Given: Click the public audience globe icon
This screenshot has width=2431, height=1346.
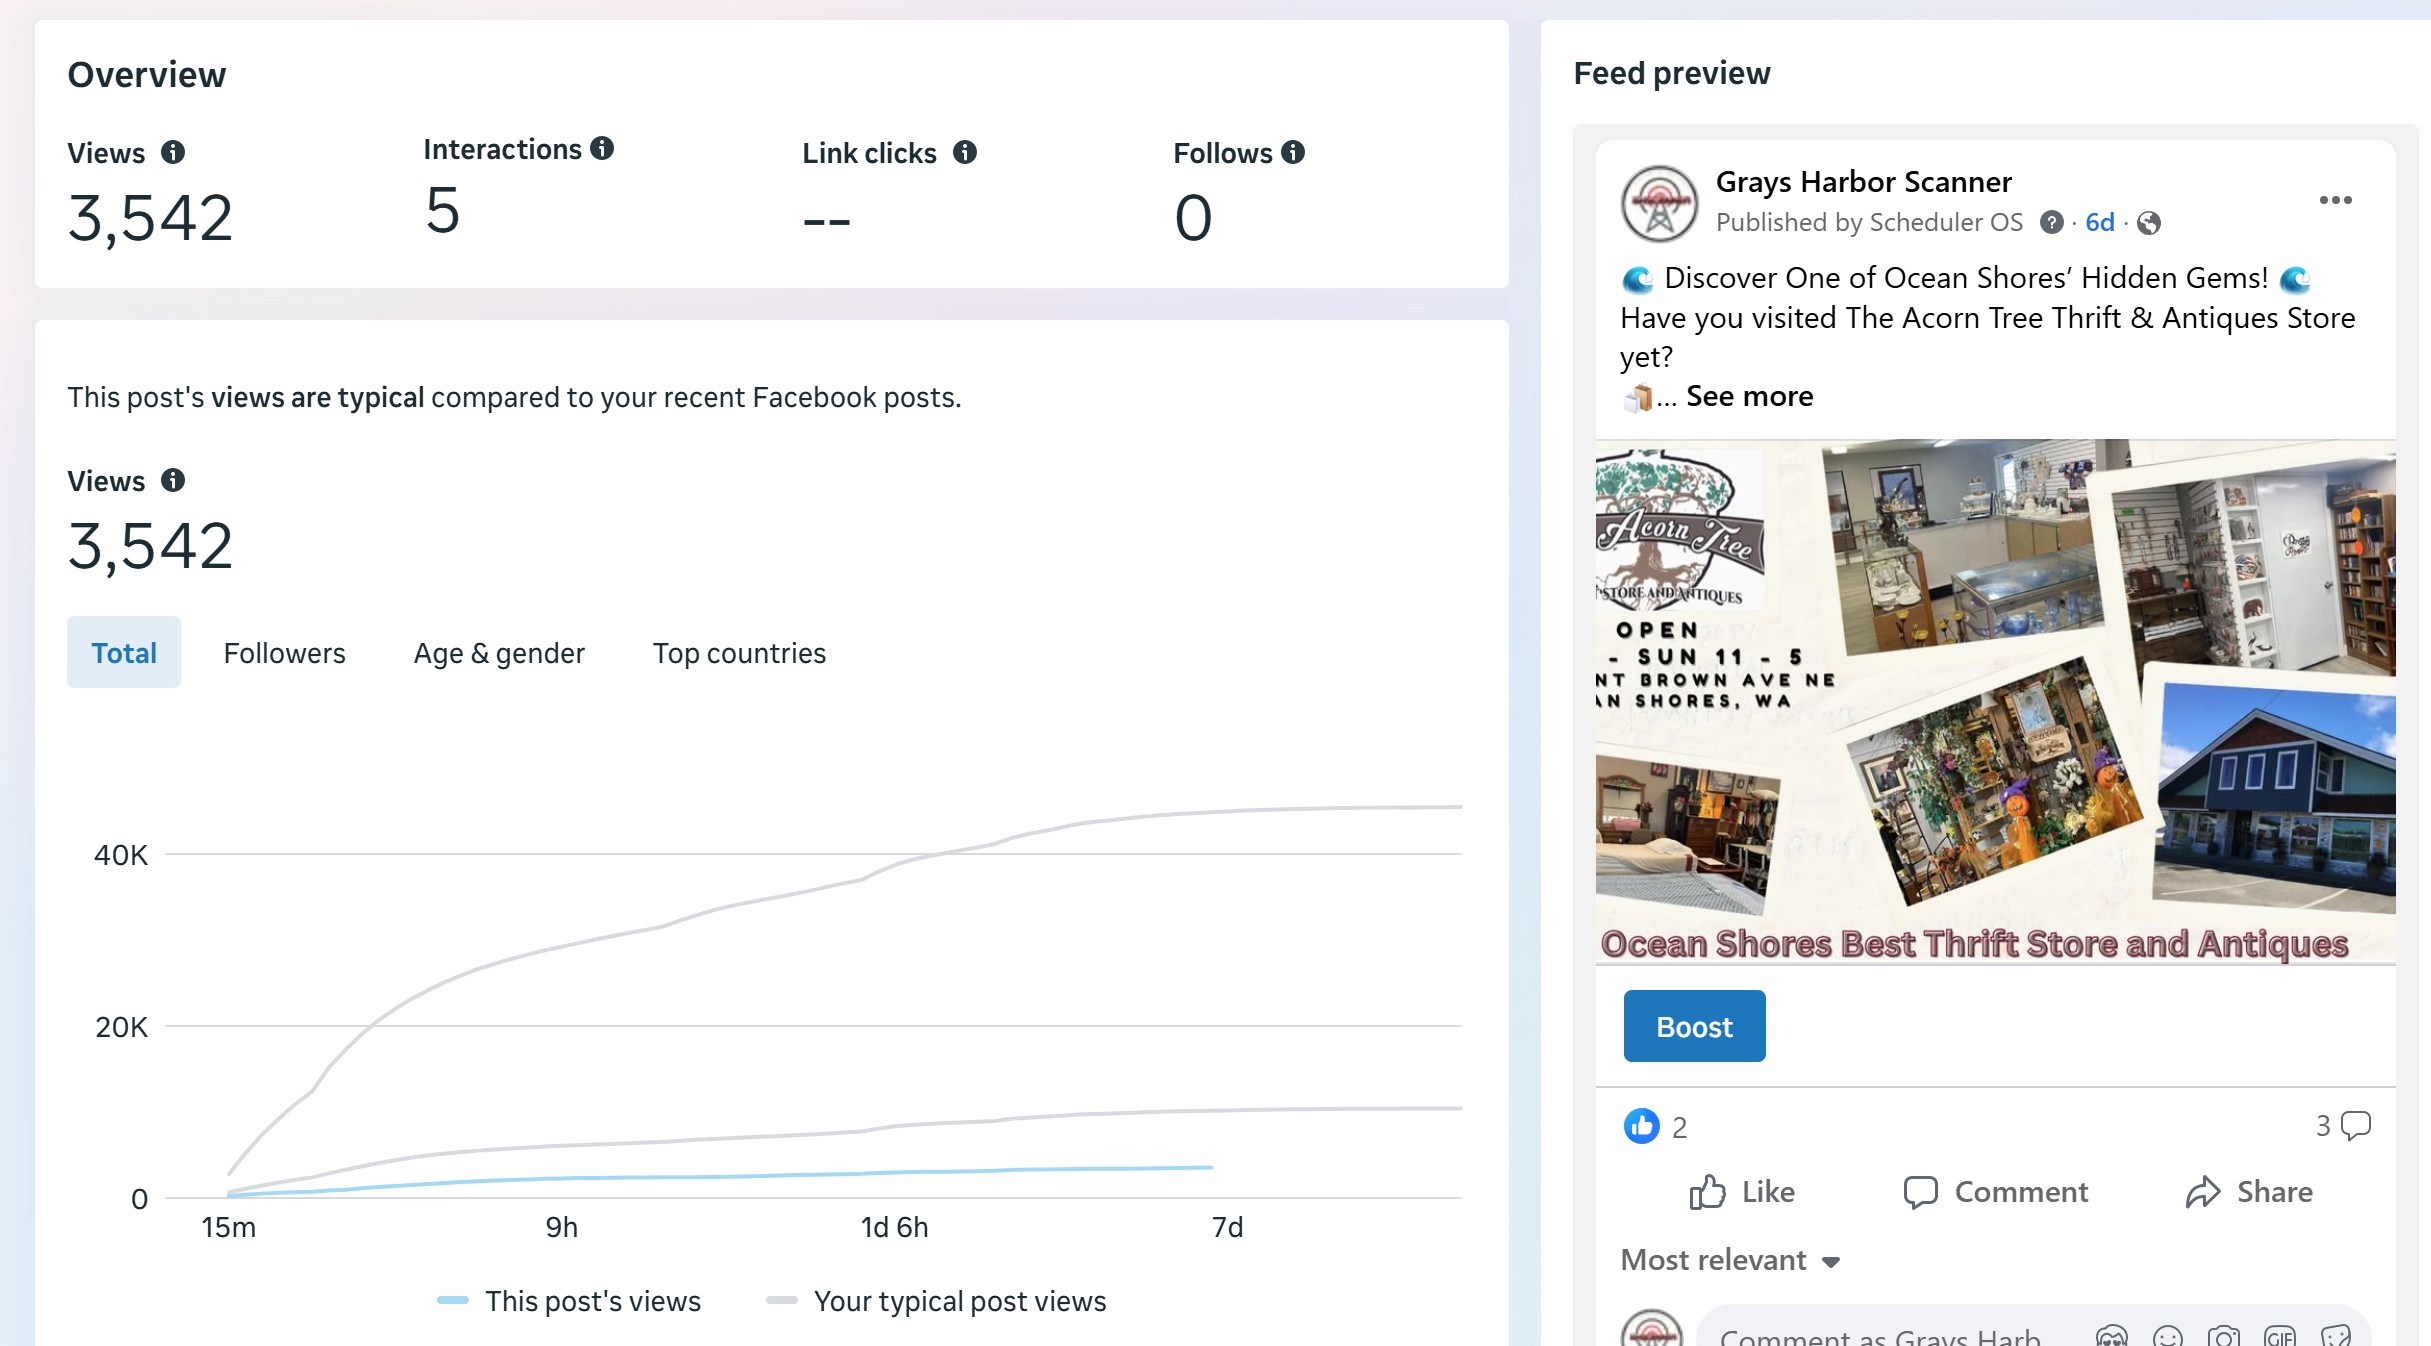Looking at the screenshot, I should (2148, 223).
